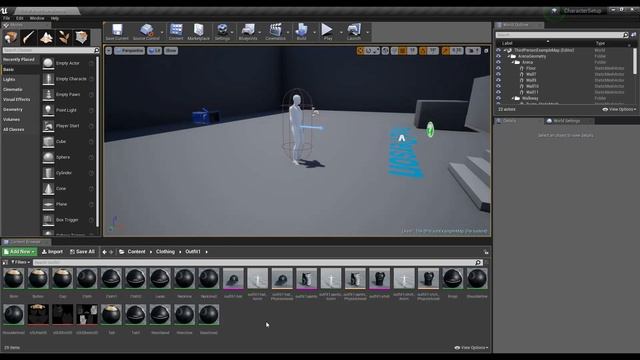This screenshot has width=640, height=360.
Task: Open the File menu
Action: tap(7, 18)
